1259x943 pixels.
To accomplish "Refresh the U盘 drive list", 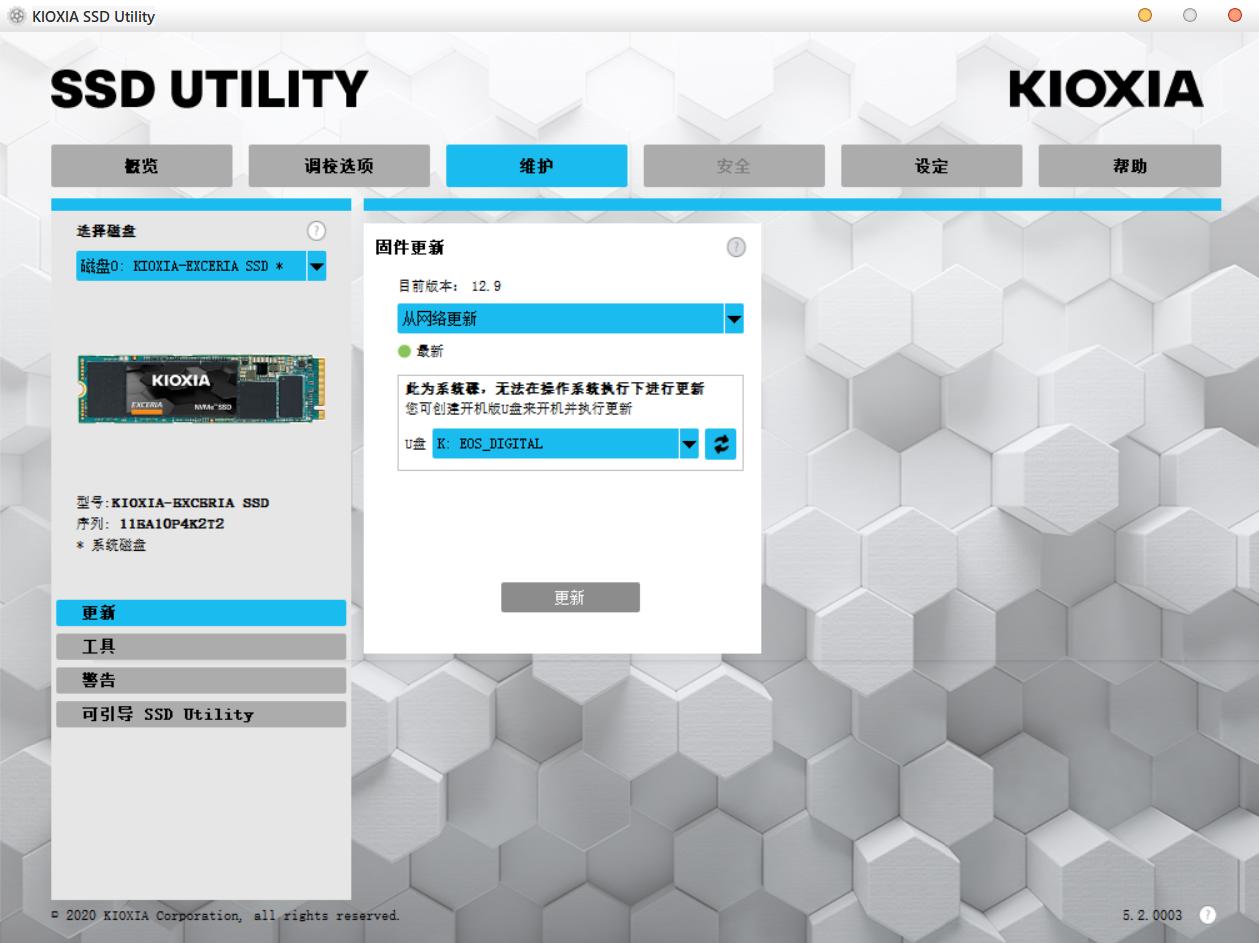I will click(x=720, y=444).
